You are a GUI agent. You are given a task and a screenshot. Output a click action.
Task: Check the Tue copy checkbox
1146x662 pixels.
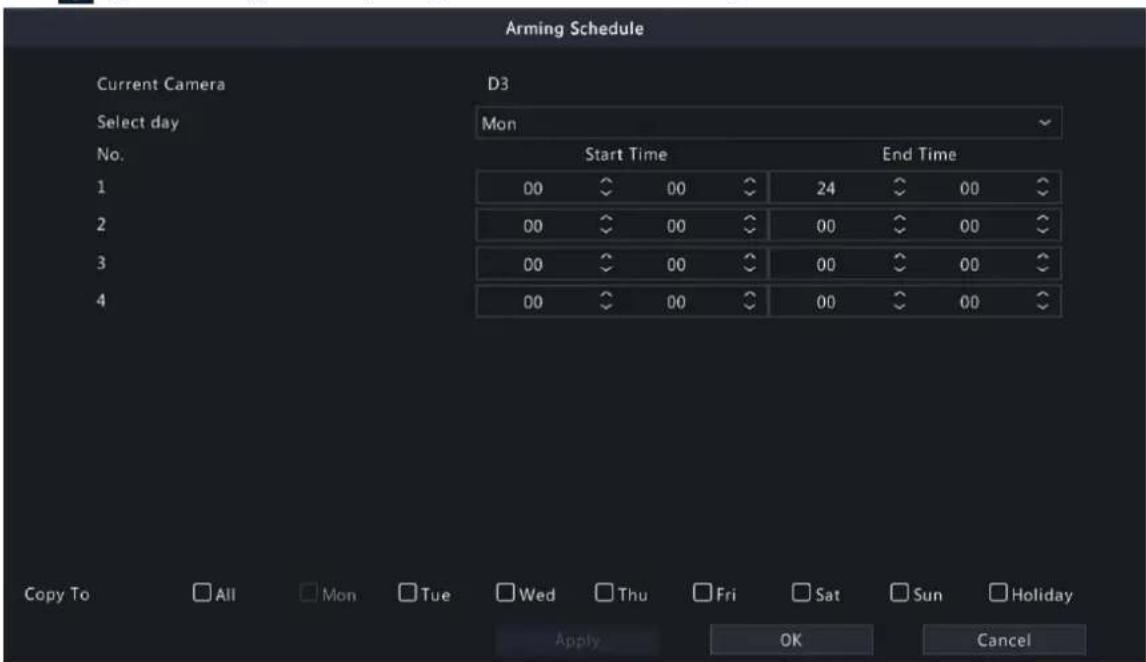[407, 593]
